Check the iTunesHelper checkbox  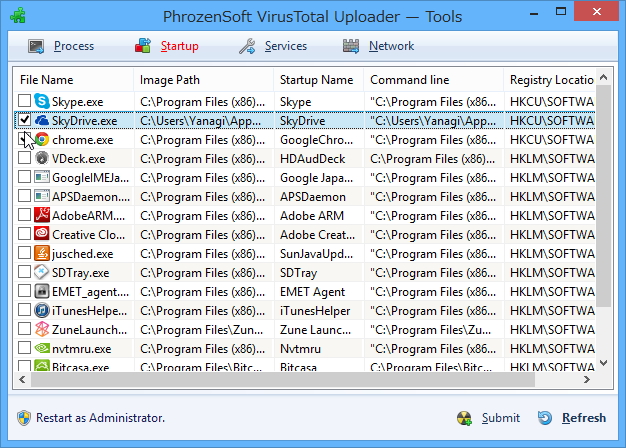[24, 309]
